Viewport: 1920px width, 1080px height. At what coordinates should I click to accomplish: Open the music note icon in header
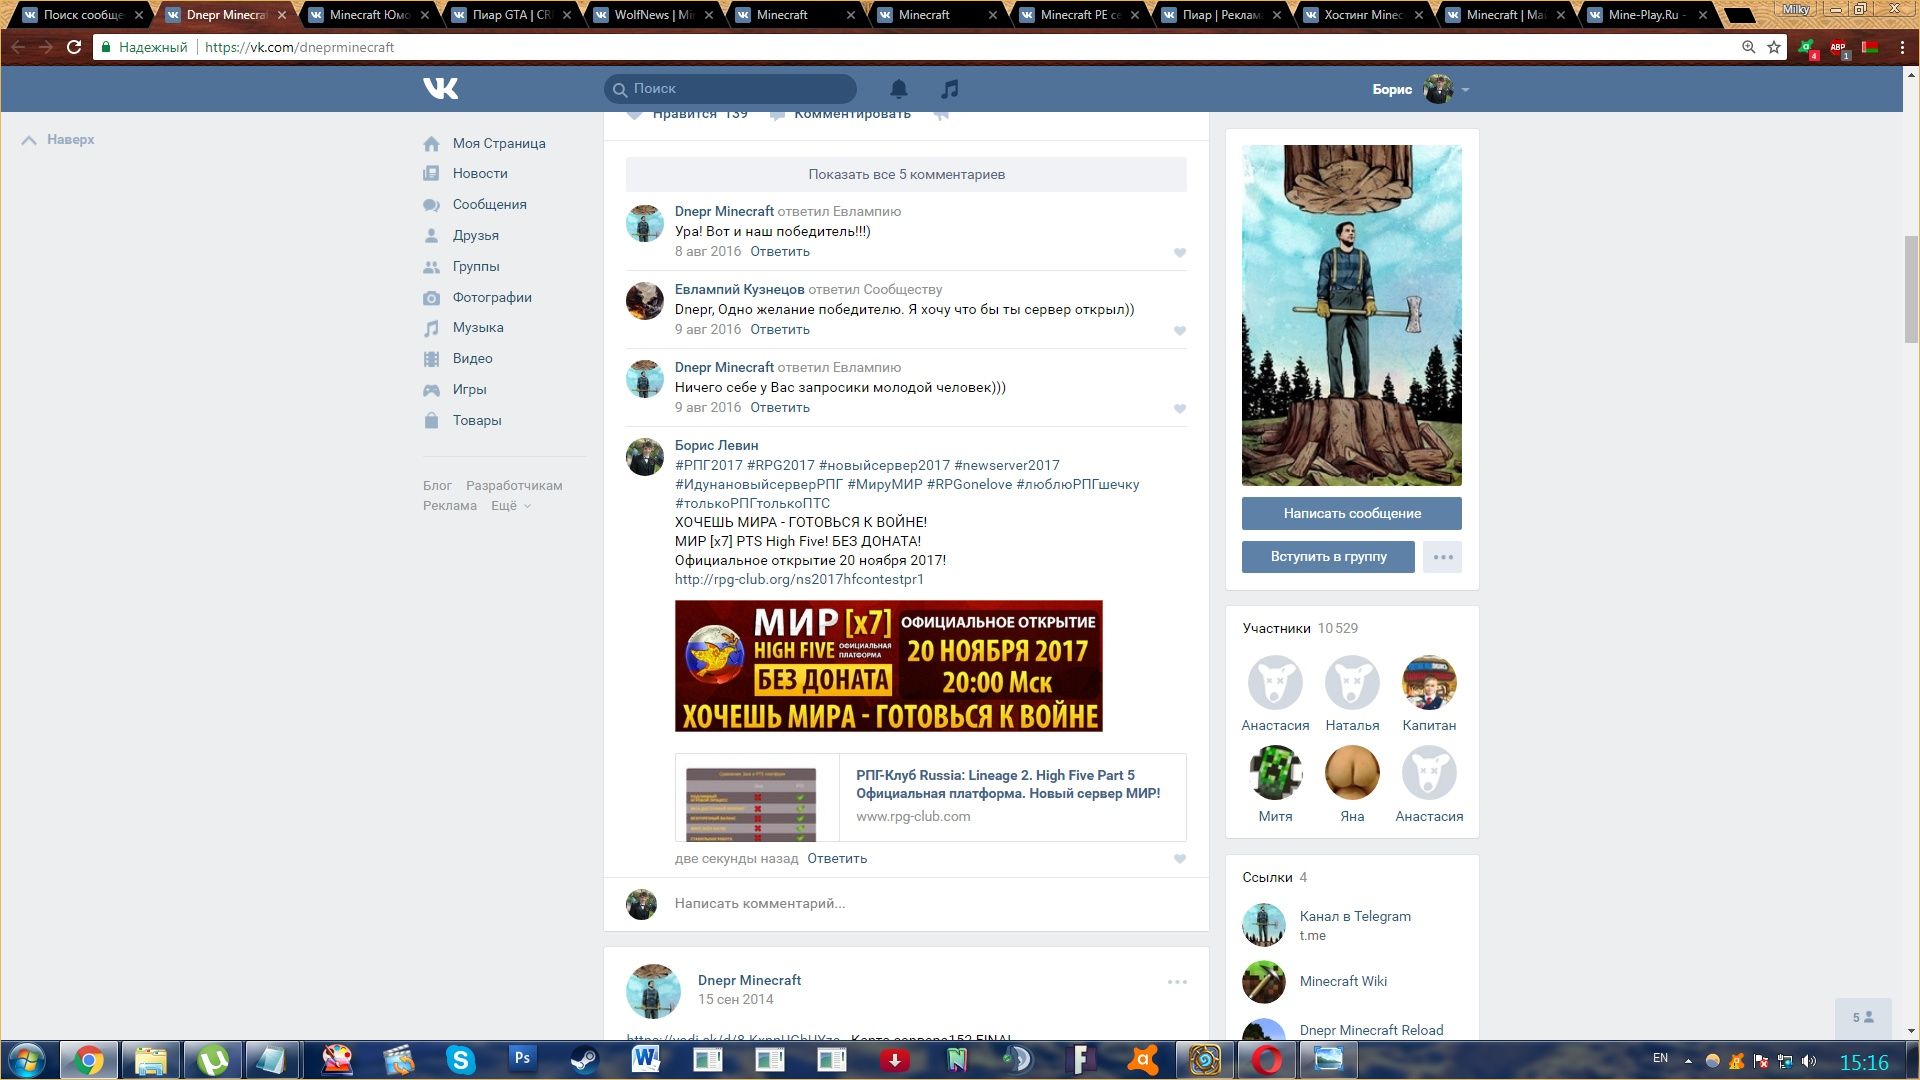[949, 89]
